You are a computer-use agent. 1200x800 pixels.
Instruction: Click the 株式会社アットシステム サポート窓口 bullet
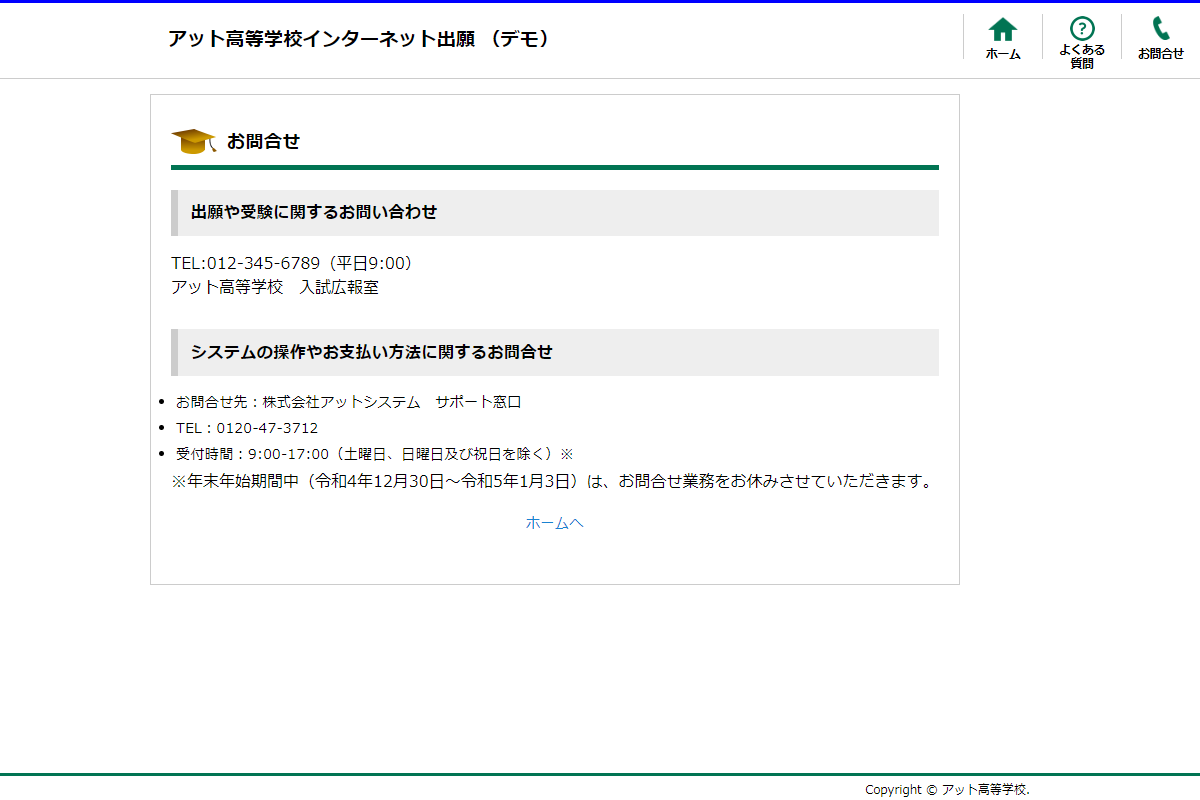pyautogui.click(x=348, y=402)
